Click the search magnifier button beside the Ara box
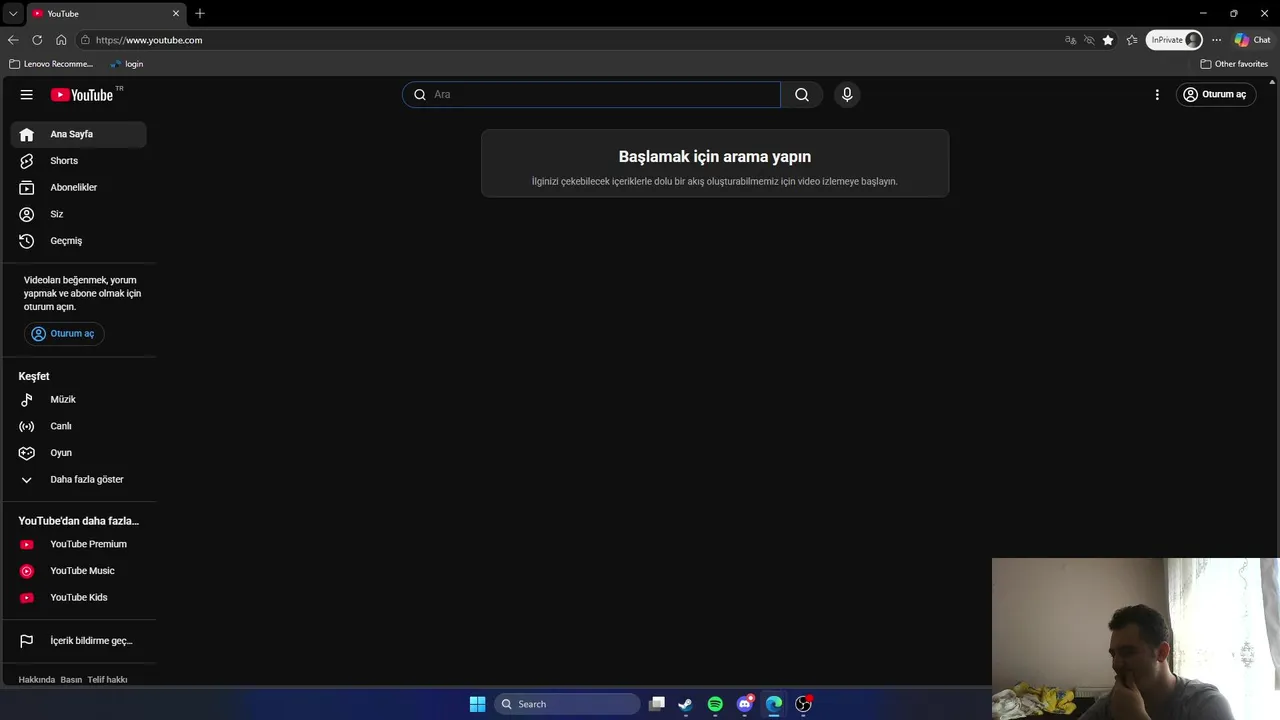The height and width of the screenshot is (720, 1280). point(802,94)
